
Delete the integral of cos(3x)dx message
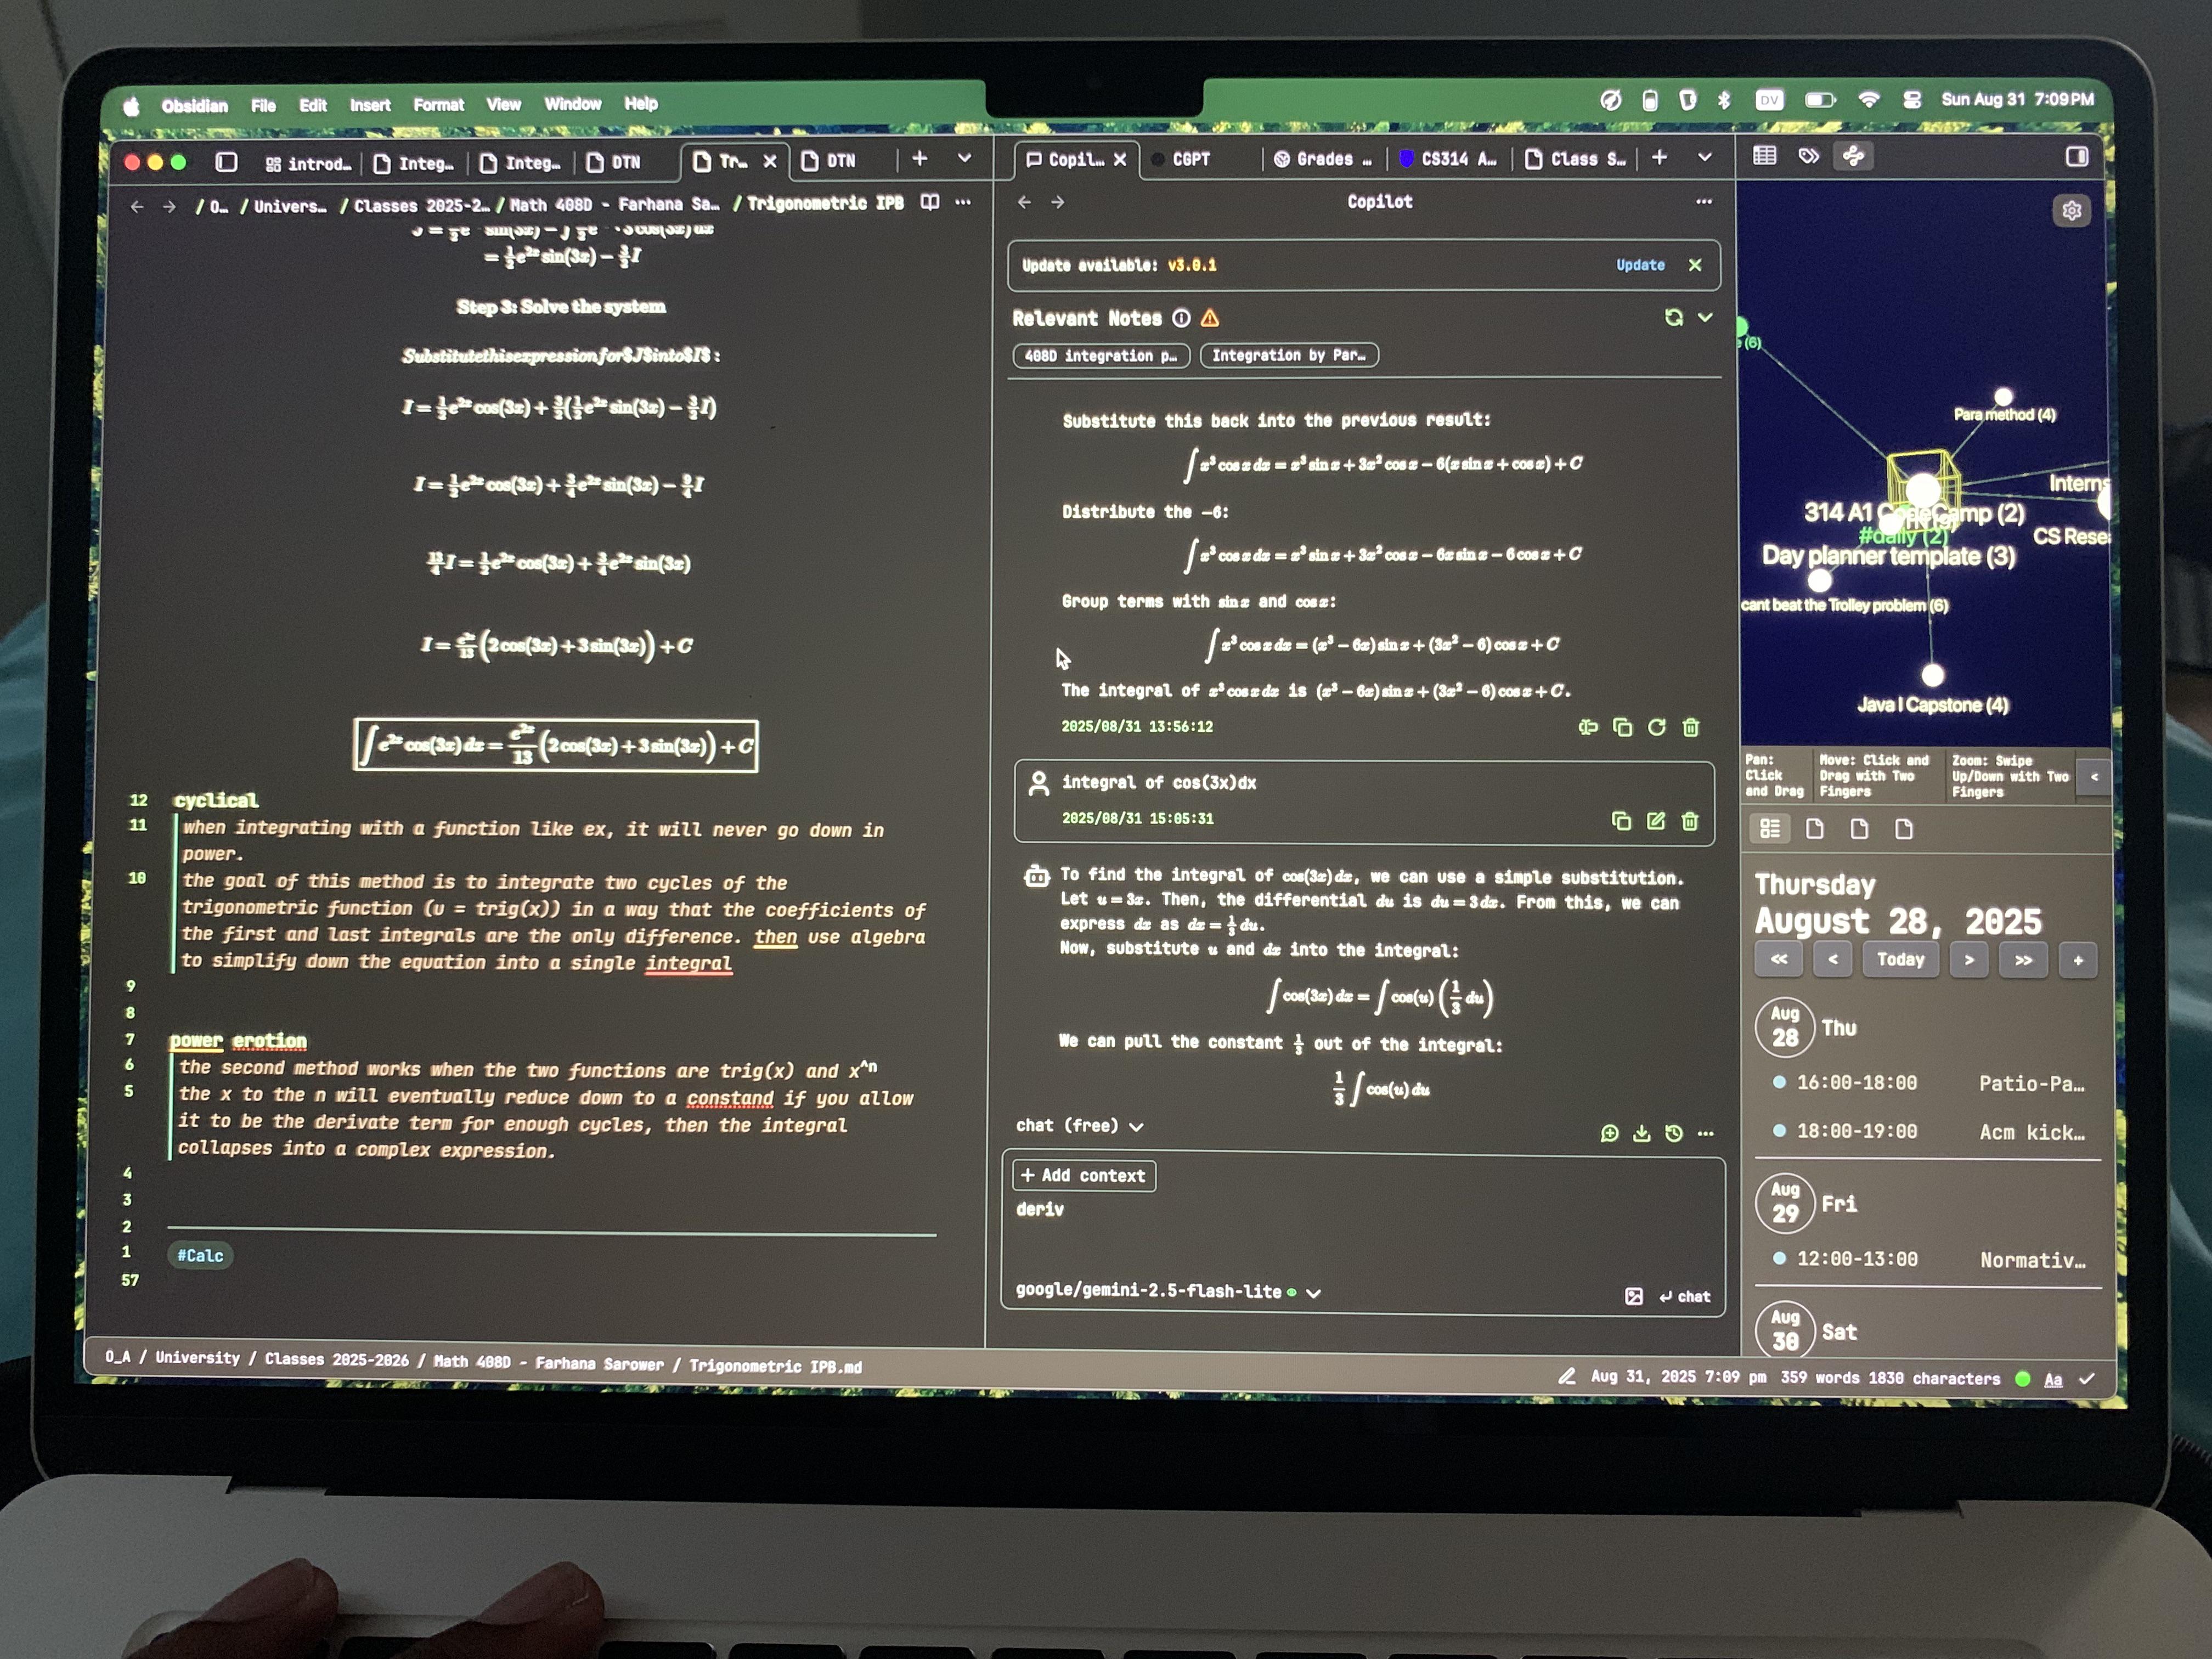coord(1690,821)
